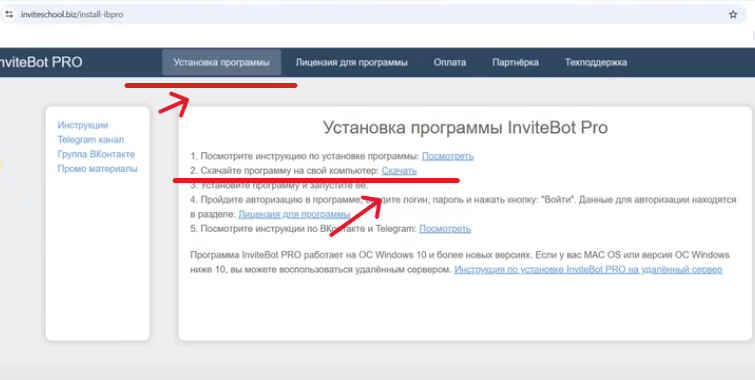Switch to the Партнёрка menu item
The image size is (755, 380).
(x=515, y=62)
